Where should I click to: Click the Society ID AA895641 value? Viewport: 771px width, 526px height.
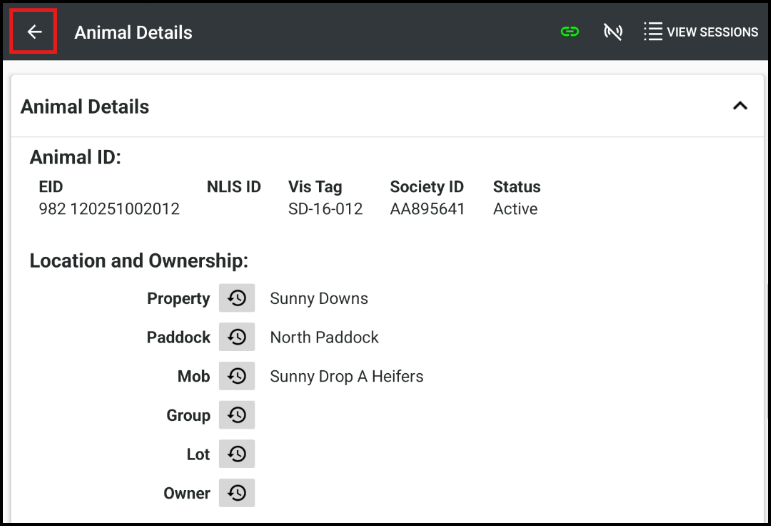[x=427, y=209]
